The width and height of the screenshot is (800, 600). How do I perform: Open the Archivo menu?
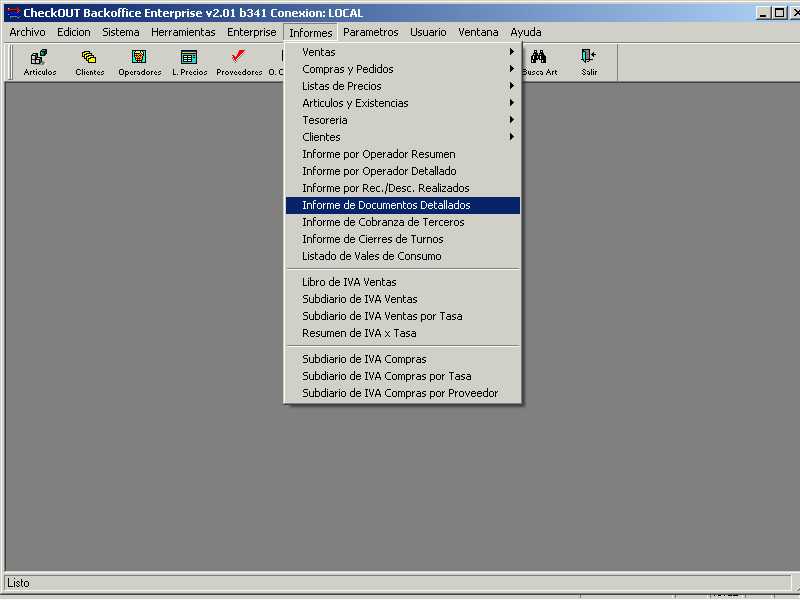pos(27,32)
